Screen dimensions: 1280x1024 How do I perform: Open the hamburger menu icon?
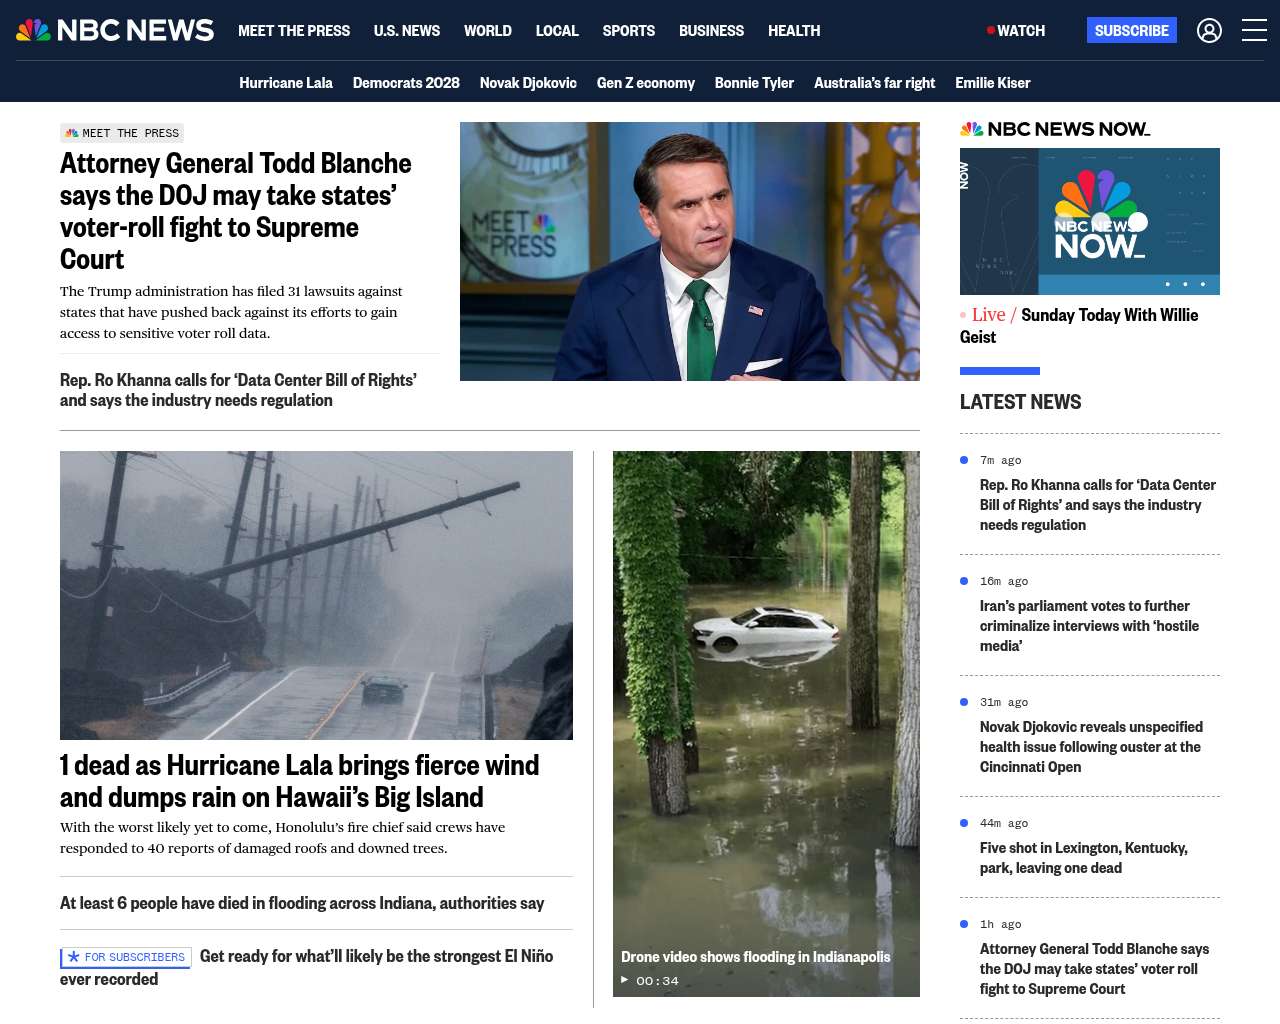tap(1254, 30)
